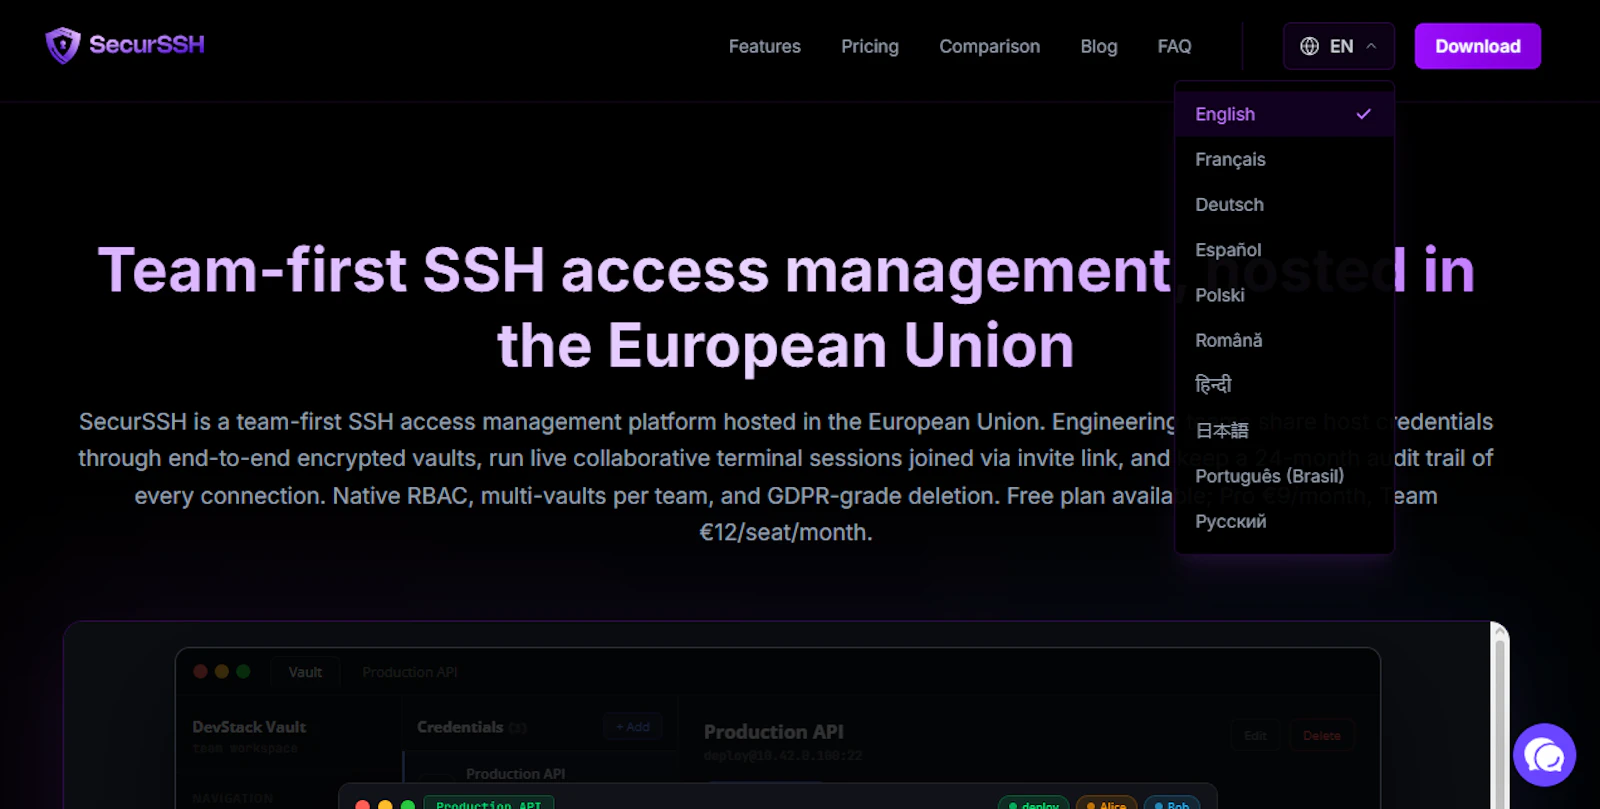Click the red dot of Vault window
This screenshot has height=809, width=1600.
[200, 672]
